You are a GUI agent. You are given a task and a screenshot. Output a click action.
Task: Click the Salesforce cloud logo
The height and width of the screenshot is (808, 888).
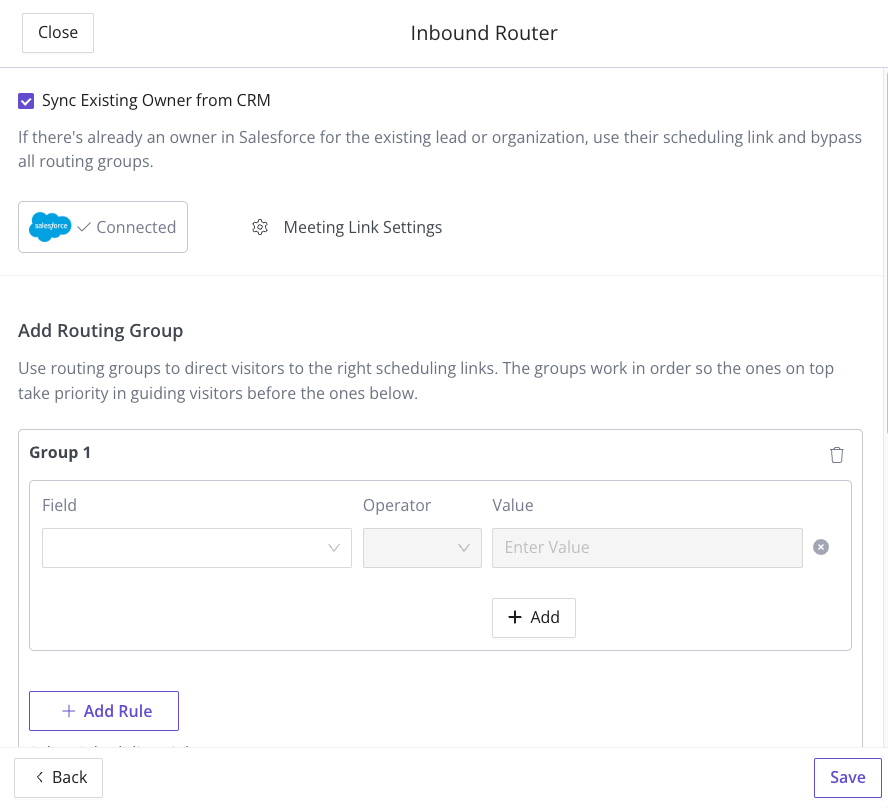(x=50, y=227)
